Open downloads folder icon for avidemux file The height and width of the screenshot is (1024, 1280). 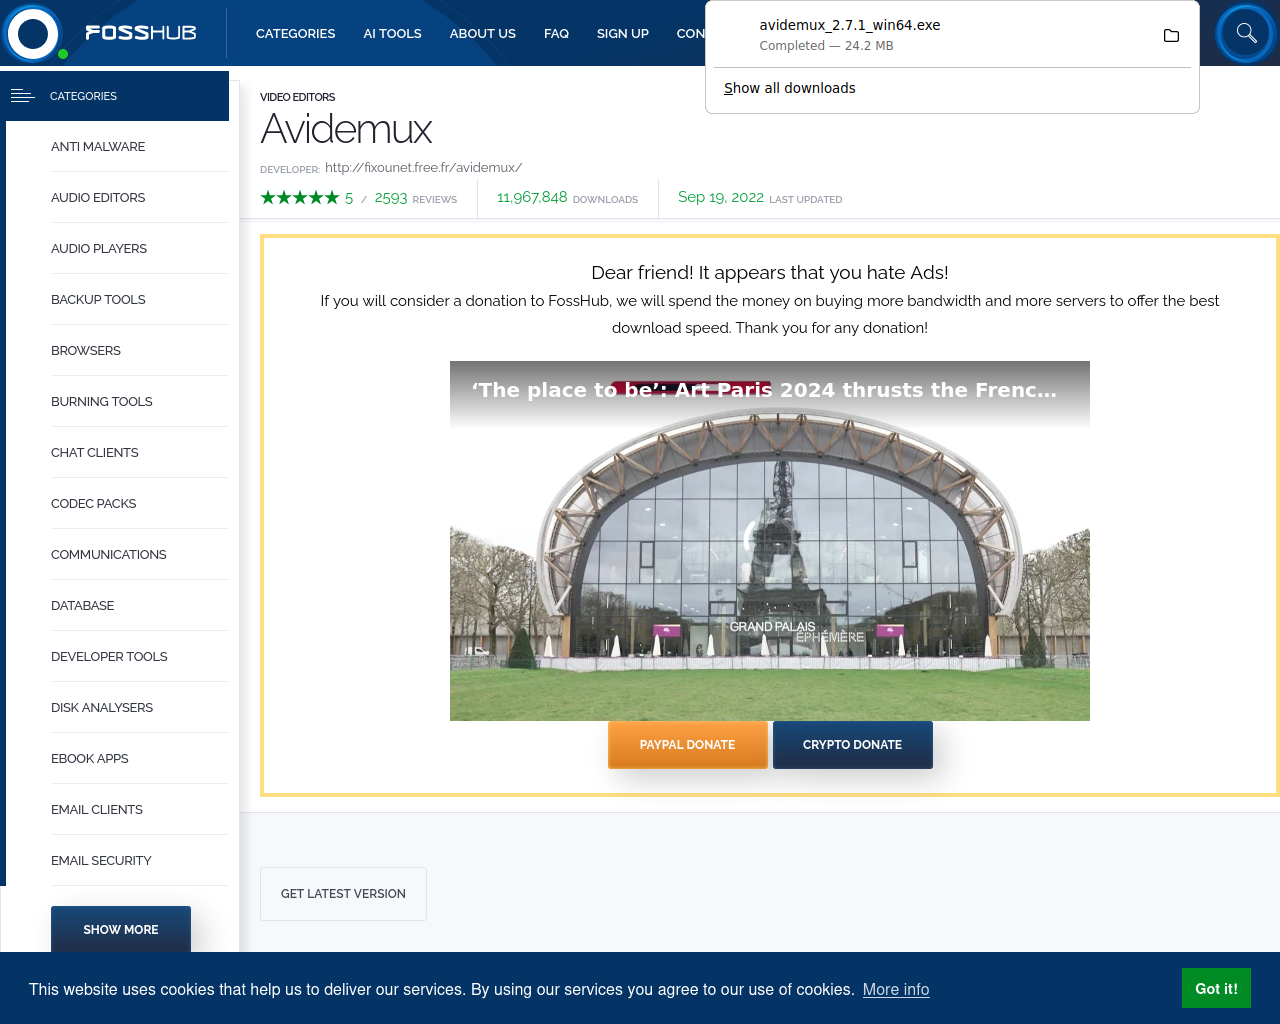[1171, 36]
